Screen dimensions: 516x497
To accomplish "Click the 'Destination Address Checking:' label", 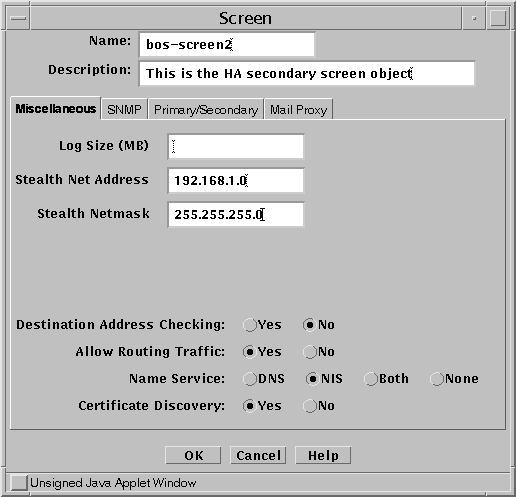I will [x=121, y=325].
